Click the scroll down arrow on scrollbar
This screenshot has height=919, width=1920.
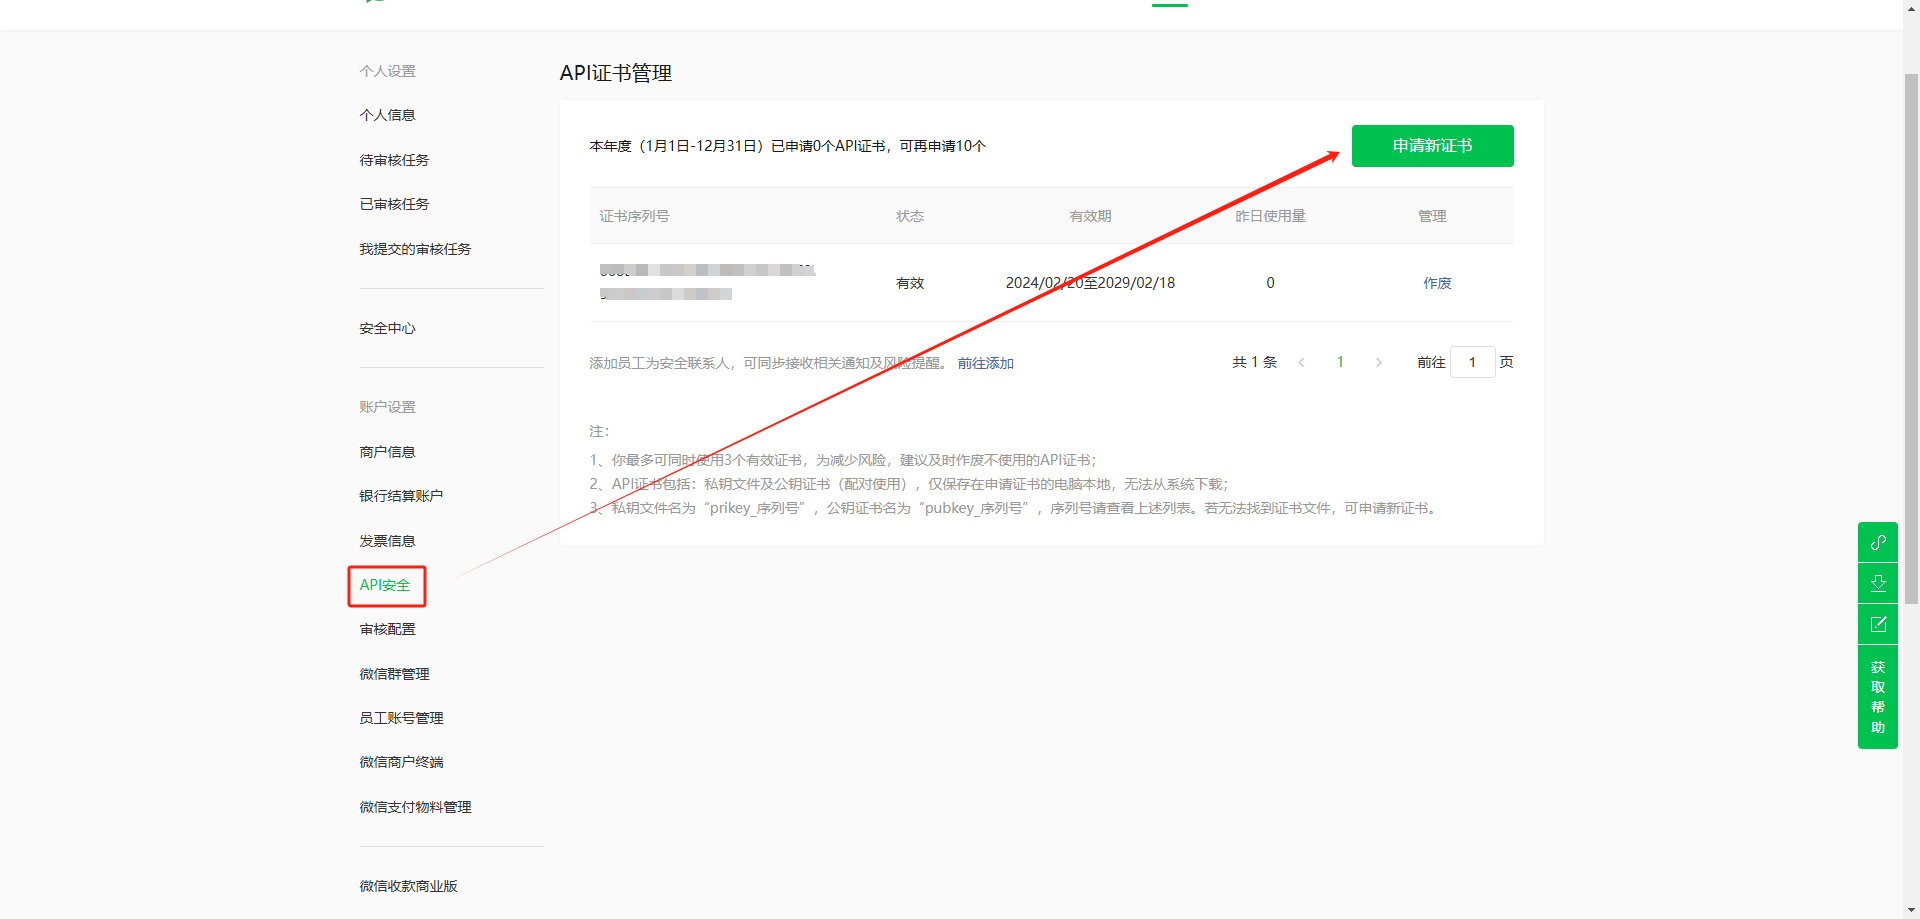[x=1911, y=911]
